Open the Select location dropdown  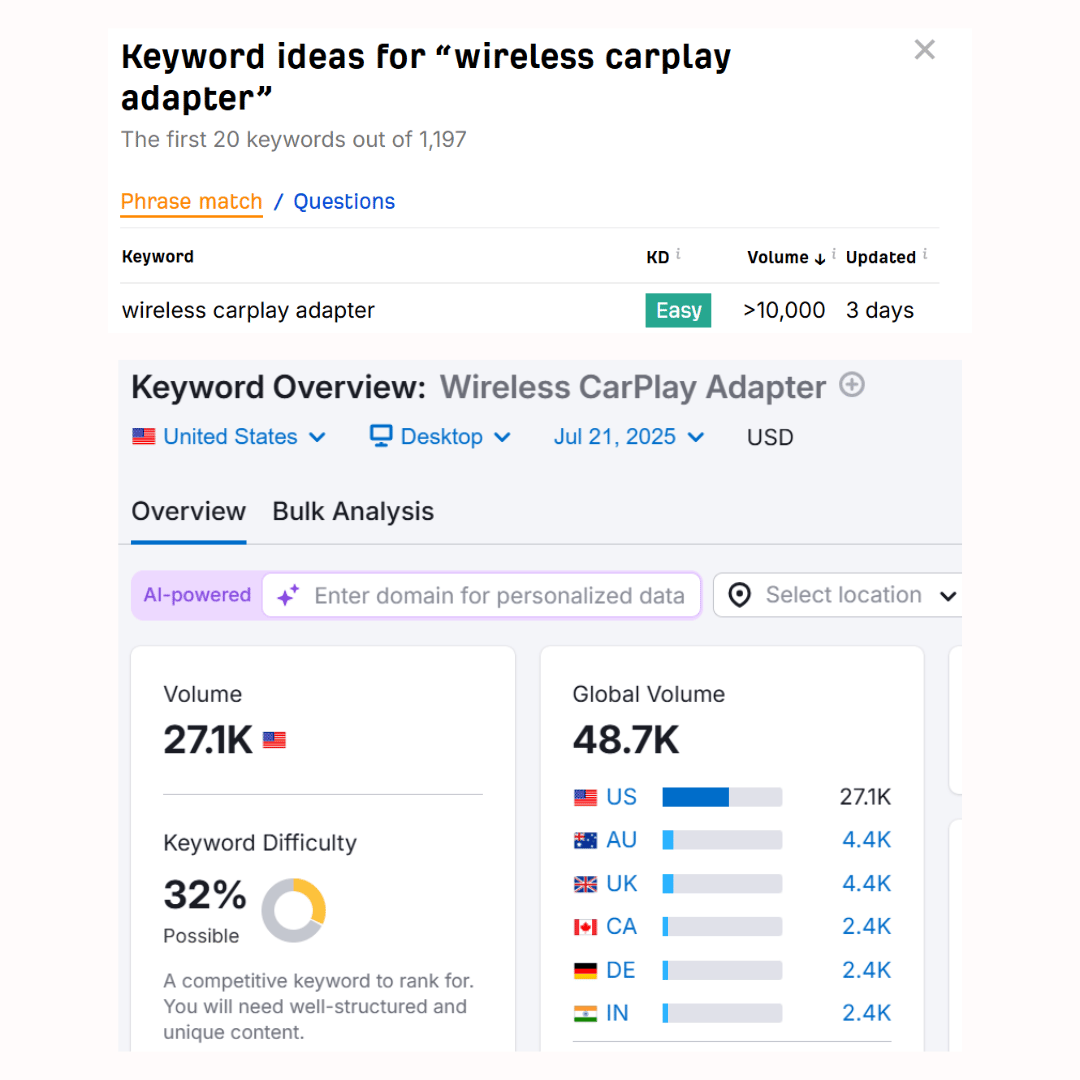tap(838, 595)
